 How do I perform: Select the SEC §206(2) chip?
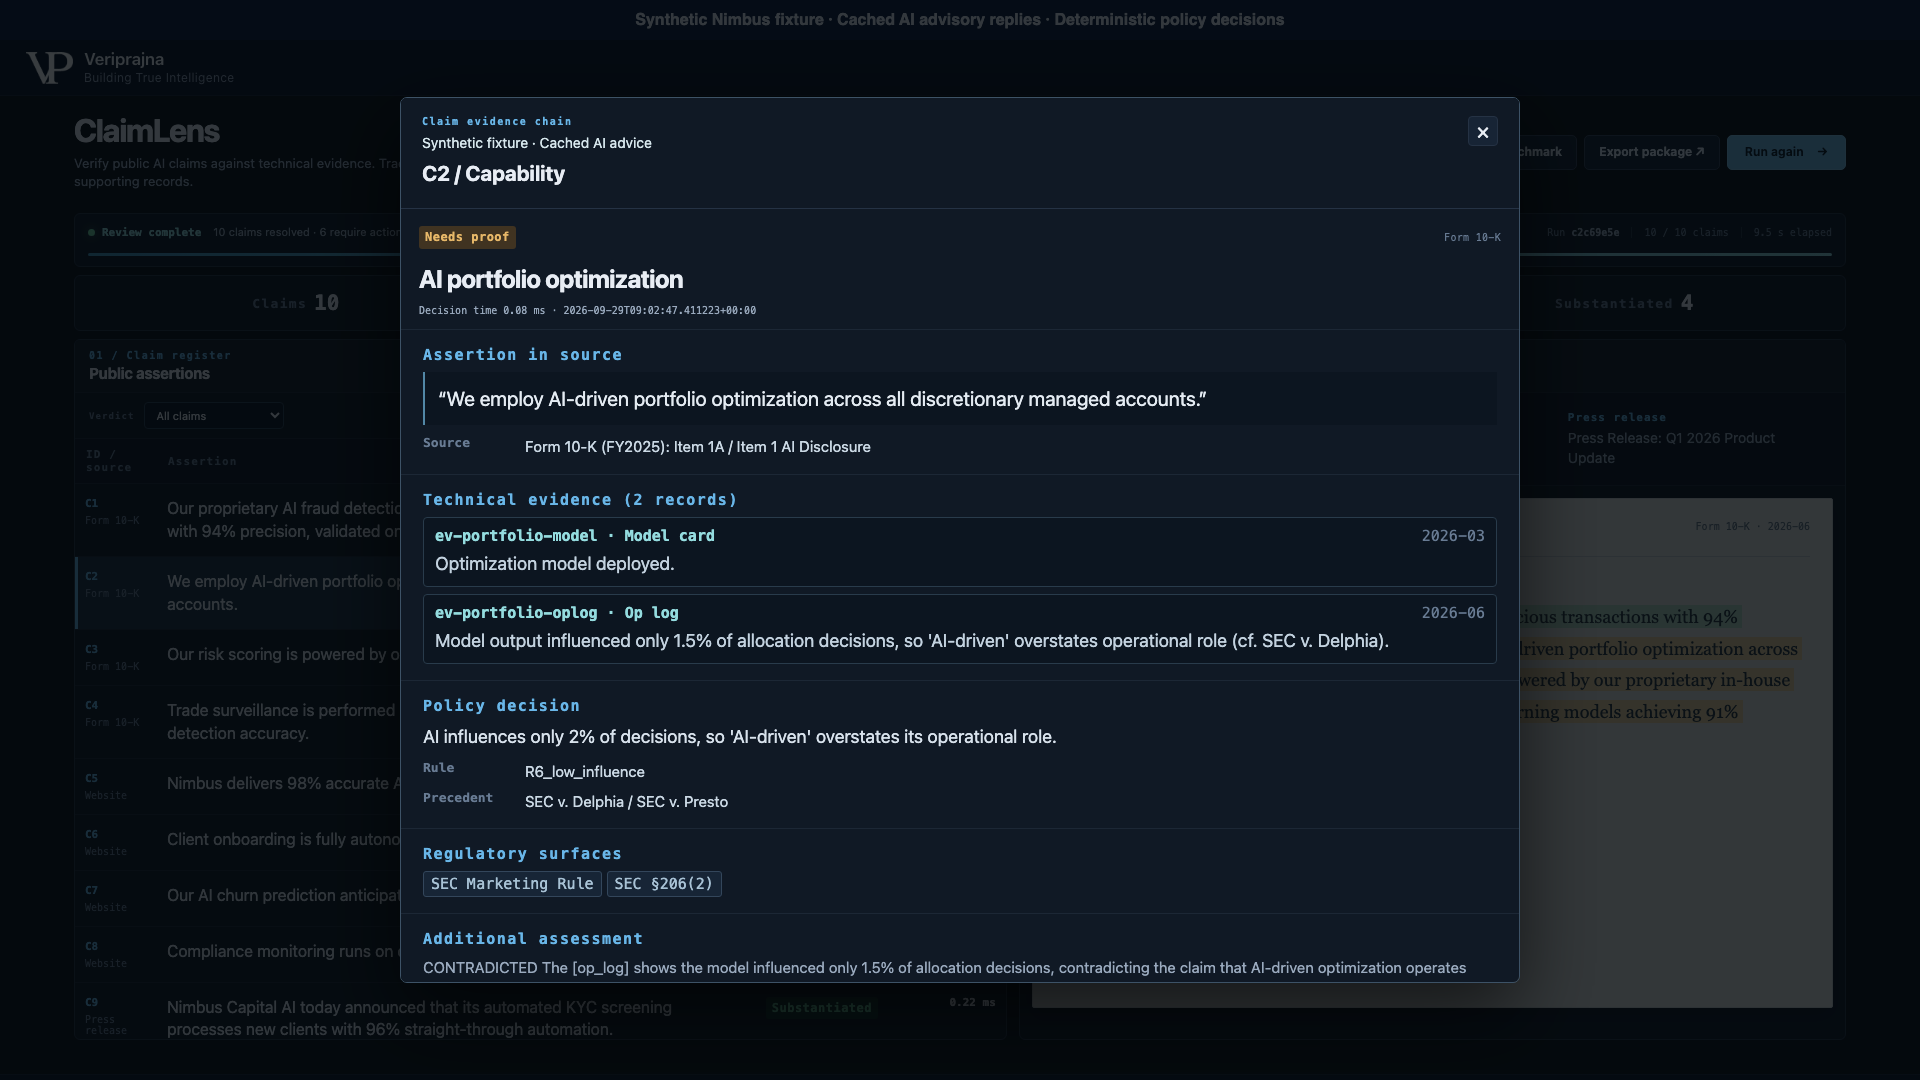point(664,884)
